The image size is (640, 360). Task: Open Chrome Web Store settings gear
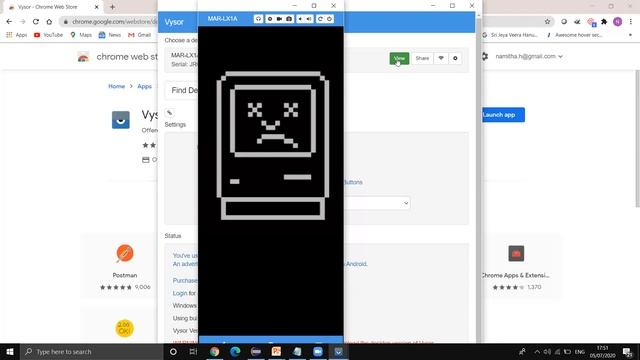click(485, 56)
